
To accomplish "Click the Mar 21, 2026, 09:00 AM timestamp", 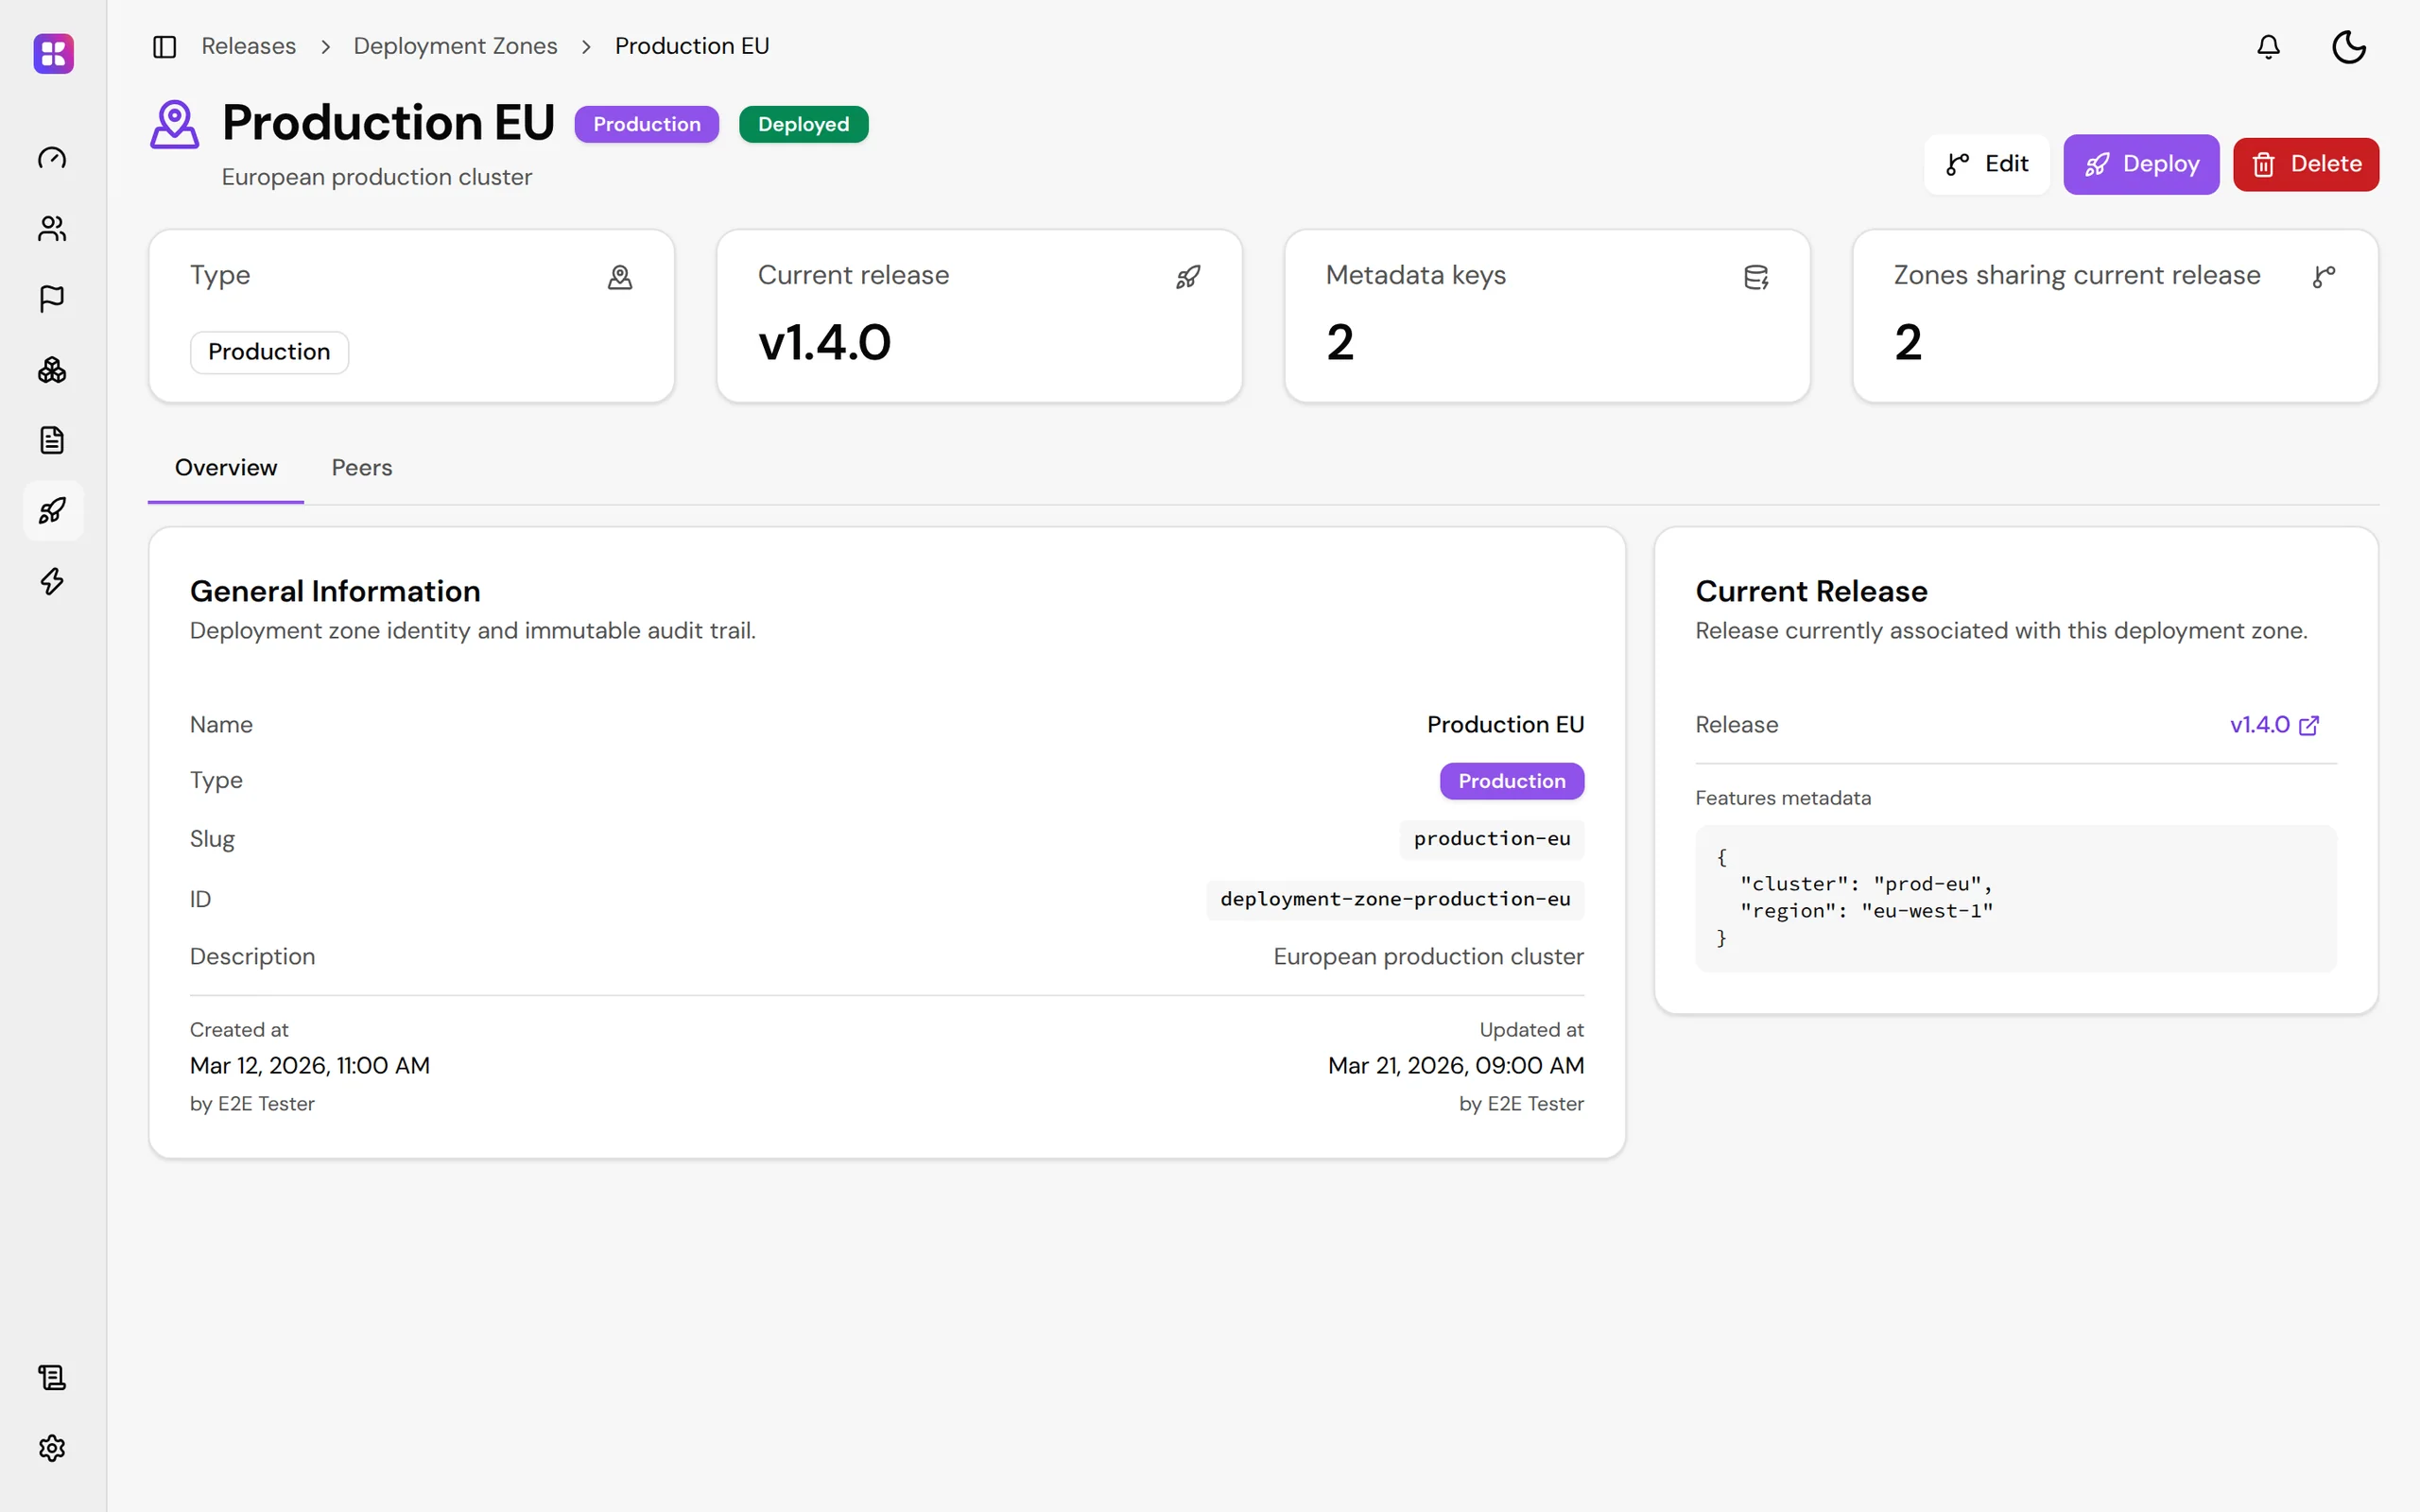I will (1455, 1066).
